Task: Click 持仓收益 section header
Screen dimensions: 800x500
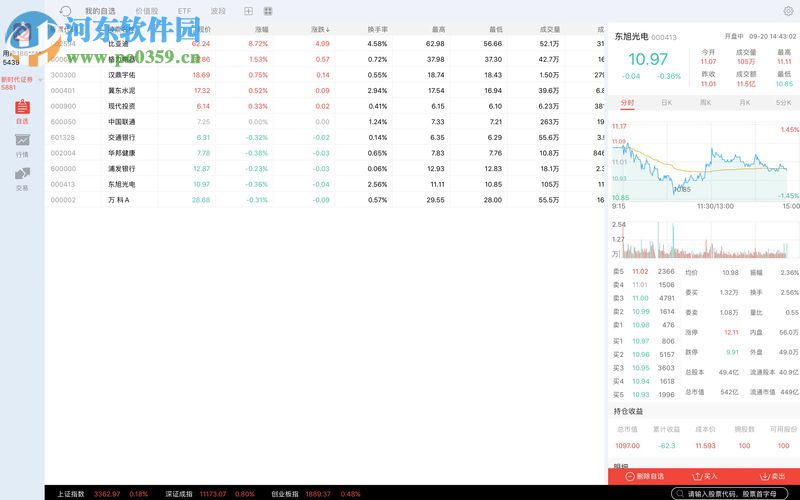Action: pos(628,411)
